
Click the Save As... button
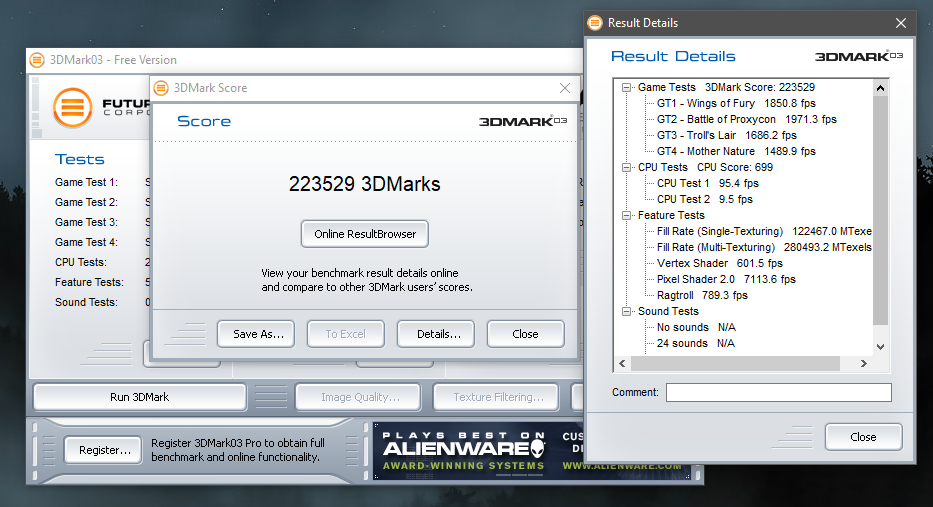pos(256,334)
